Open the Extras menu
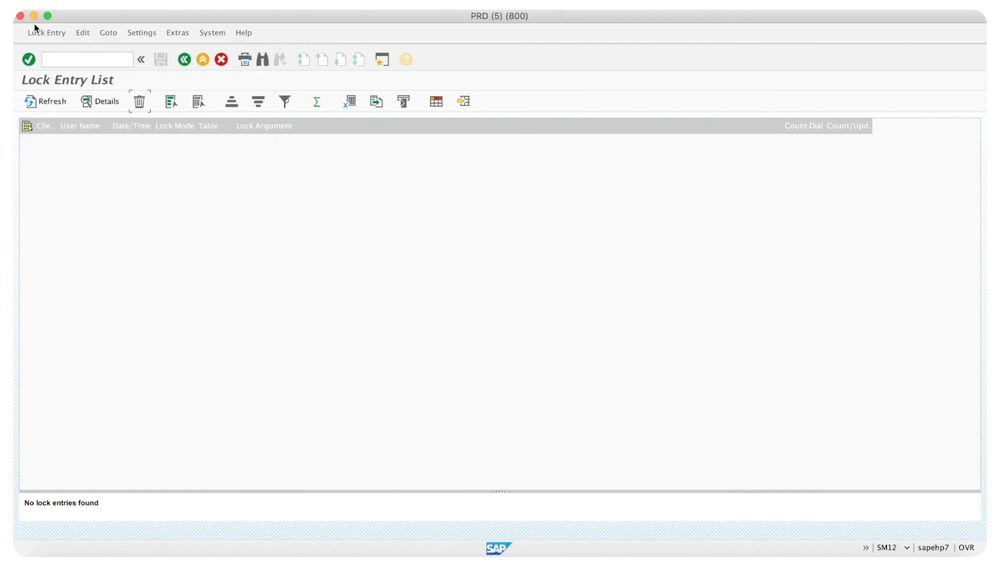The image size is (1000, 563). coord(177,33)
